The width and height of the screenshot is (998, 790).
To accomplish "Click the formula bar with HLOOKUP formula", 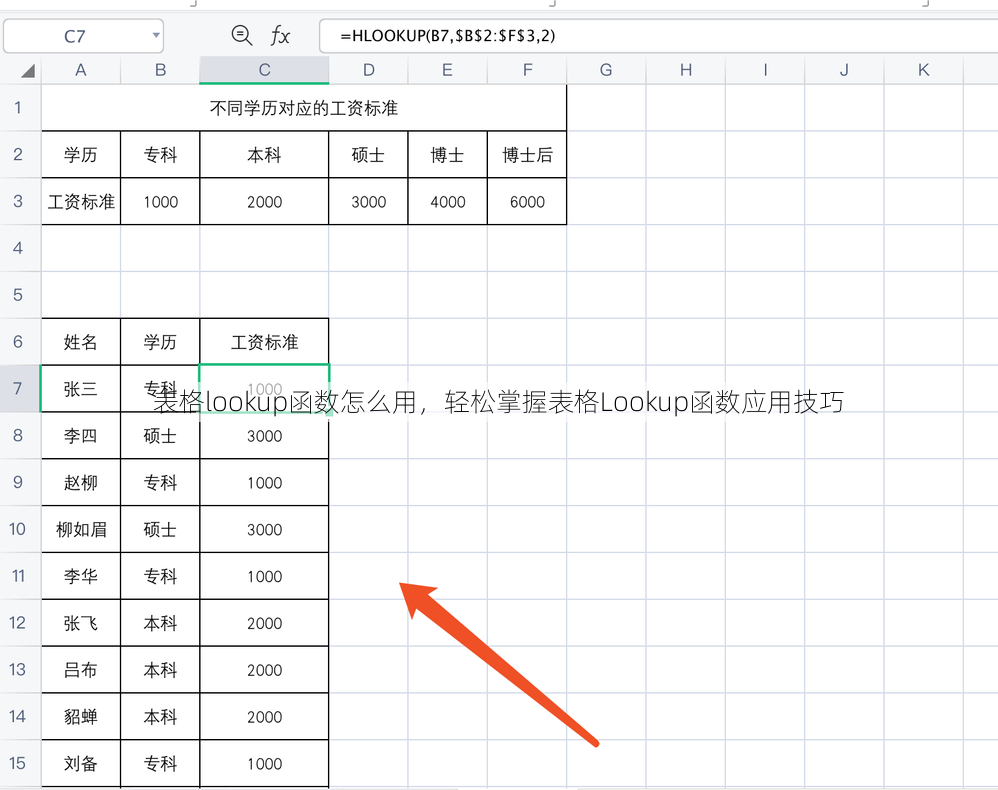I will point(658,36).
